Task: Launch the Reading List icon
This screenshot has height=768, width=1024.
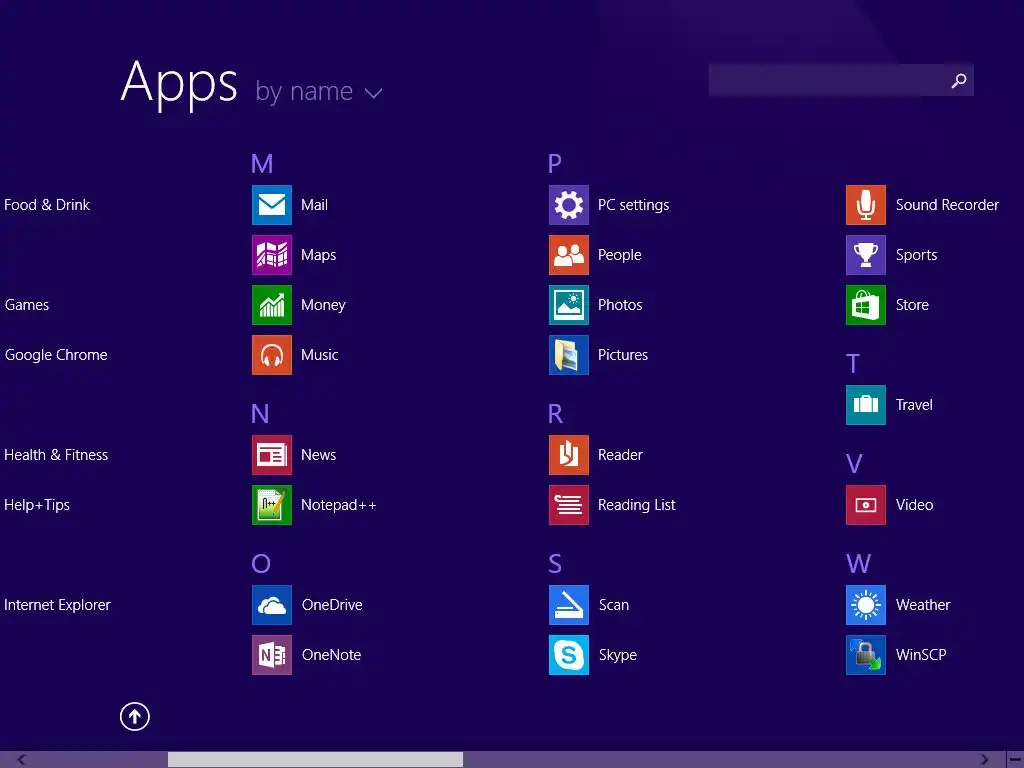Action: point(569,505)
